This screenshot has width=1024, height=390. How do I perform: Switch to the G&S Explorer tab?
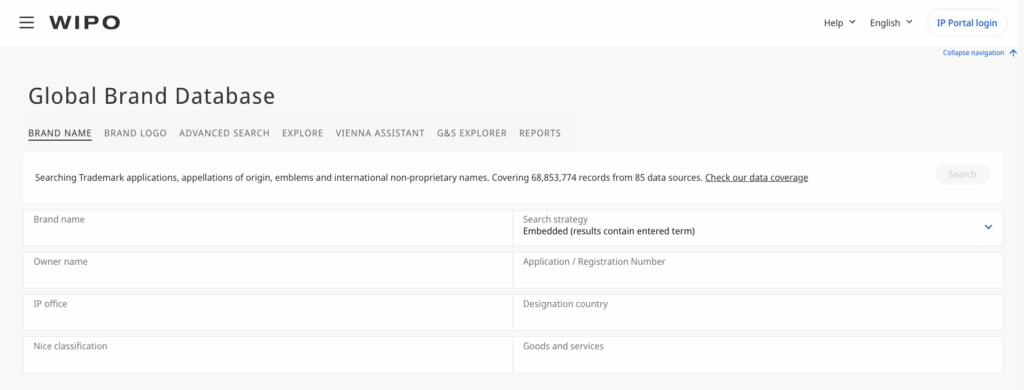pos(472,133)
